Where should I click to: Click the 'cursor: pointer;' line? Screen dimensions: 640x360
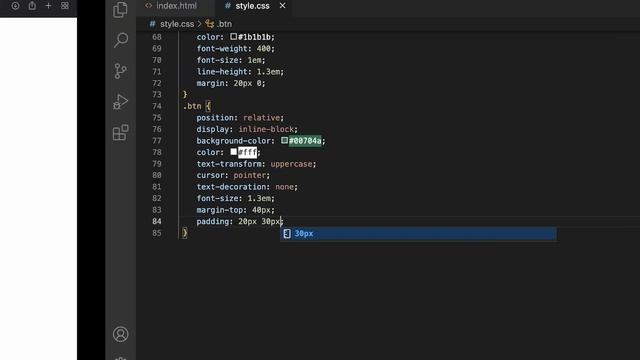click(x=233, y=175)
